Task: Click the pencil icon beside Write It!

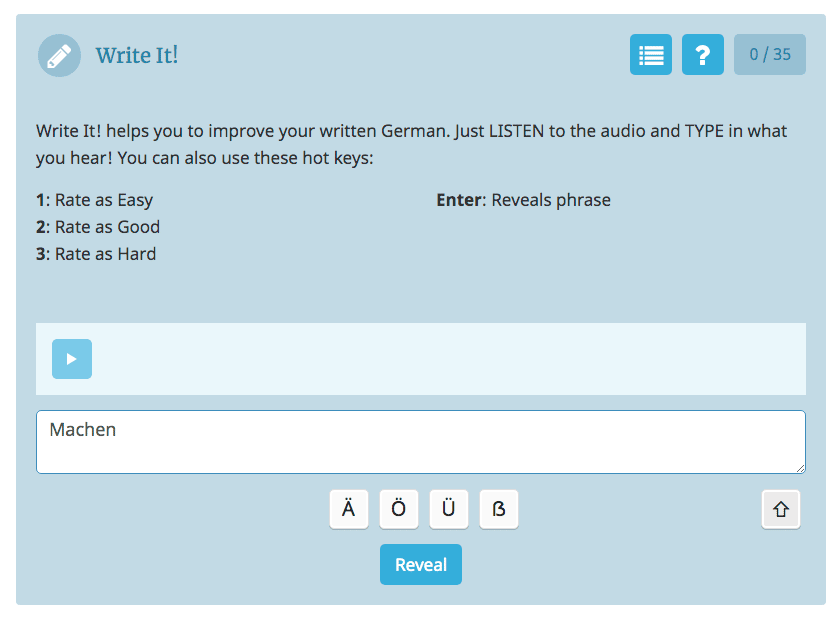Action: click(59, 55)
